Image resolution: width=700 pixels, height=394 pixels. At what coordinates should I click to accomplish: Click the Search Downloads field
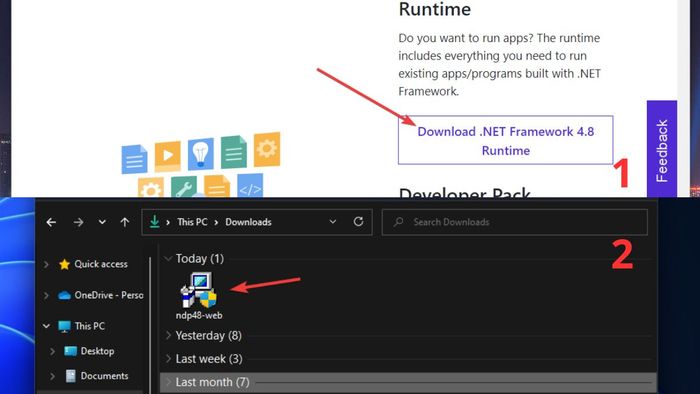514,222
